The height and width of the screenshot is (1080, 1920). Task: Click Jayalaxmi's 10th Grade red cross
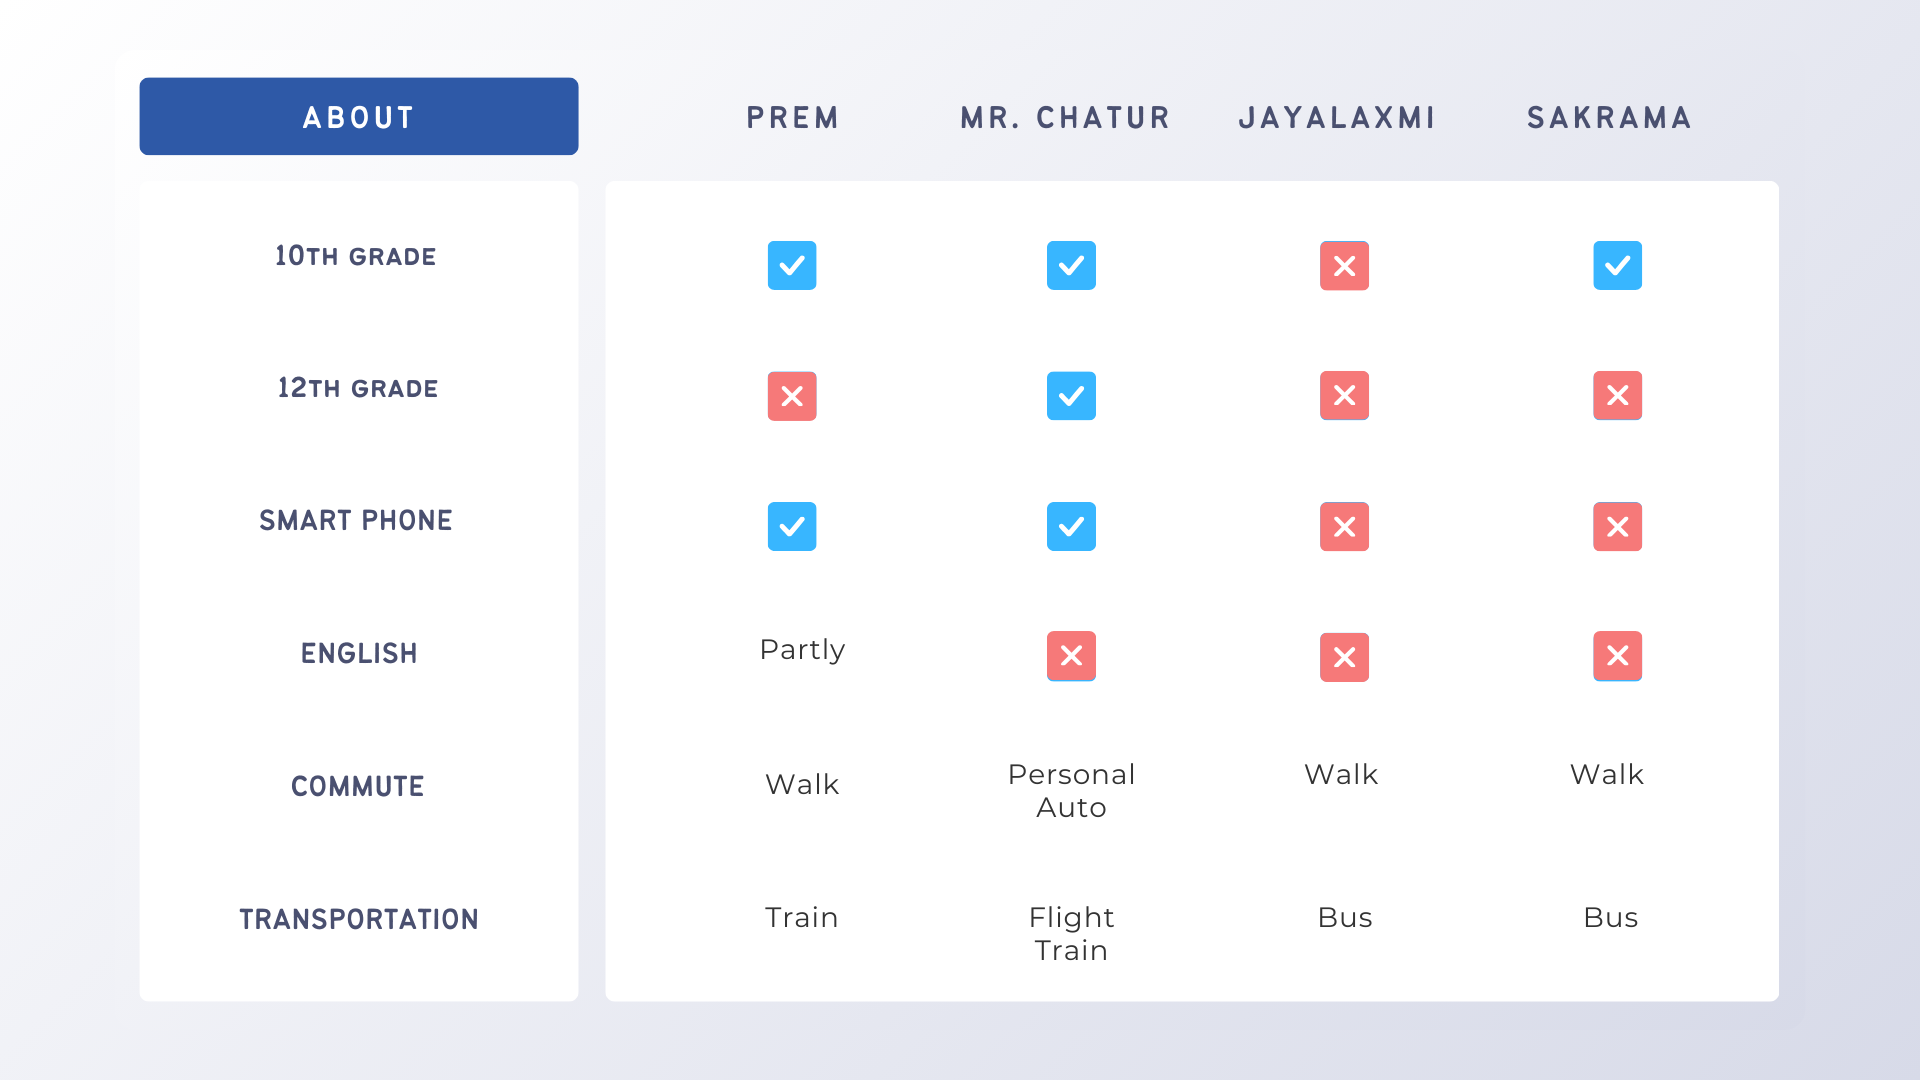point(1344,265)
